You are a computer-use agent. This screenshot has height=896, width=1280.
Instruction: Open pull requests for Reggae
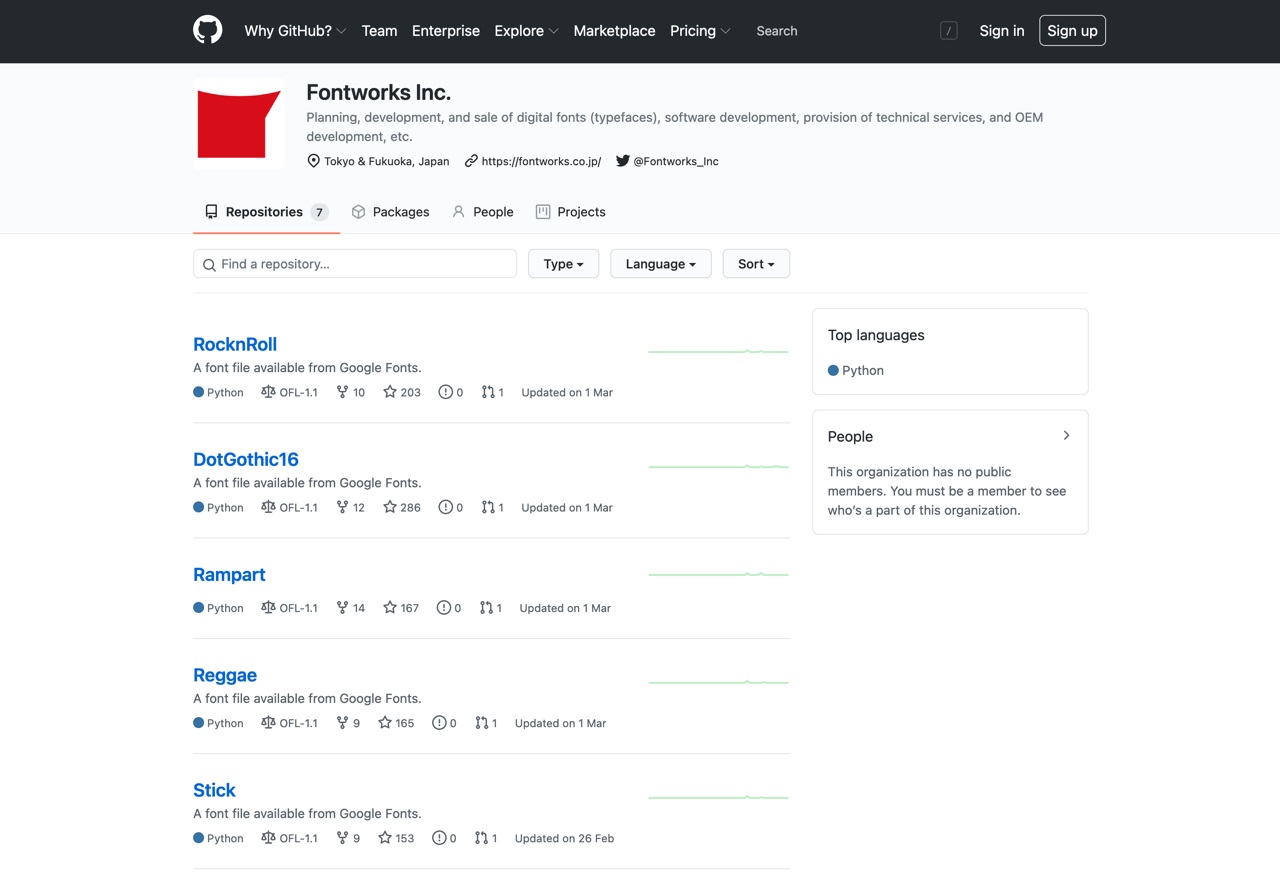pyautogui.click(x=485, y=722)
